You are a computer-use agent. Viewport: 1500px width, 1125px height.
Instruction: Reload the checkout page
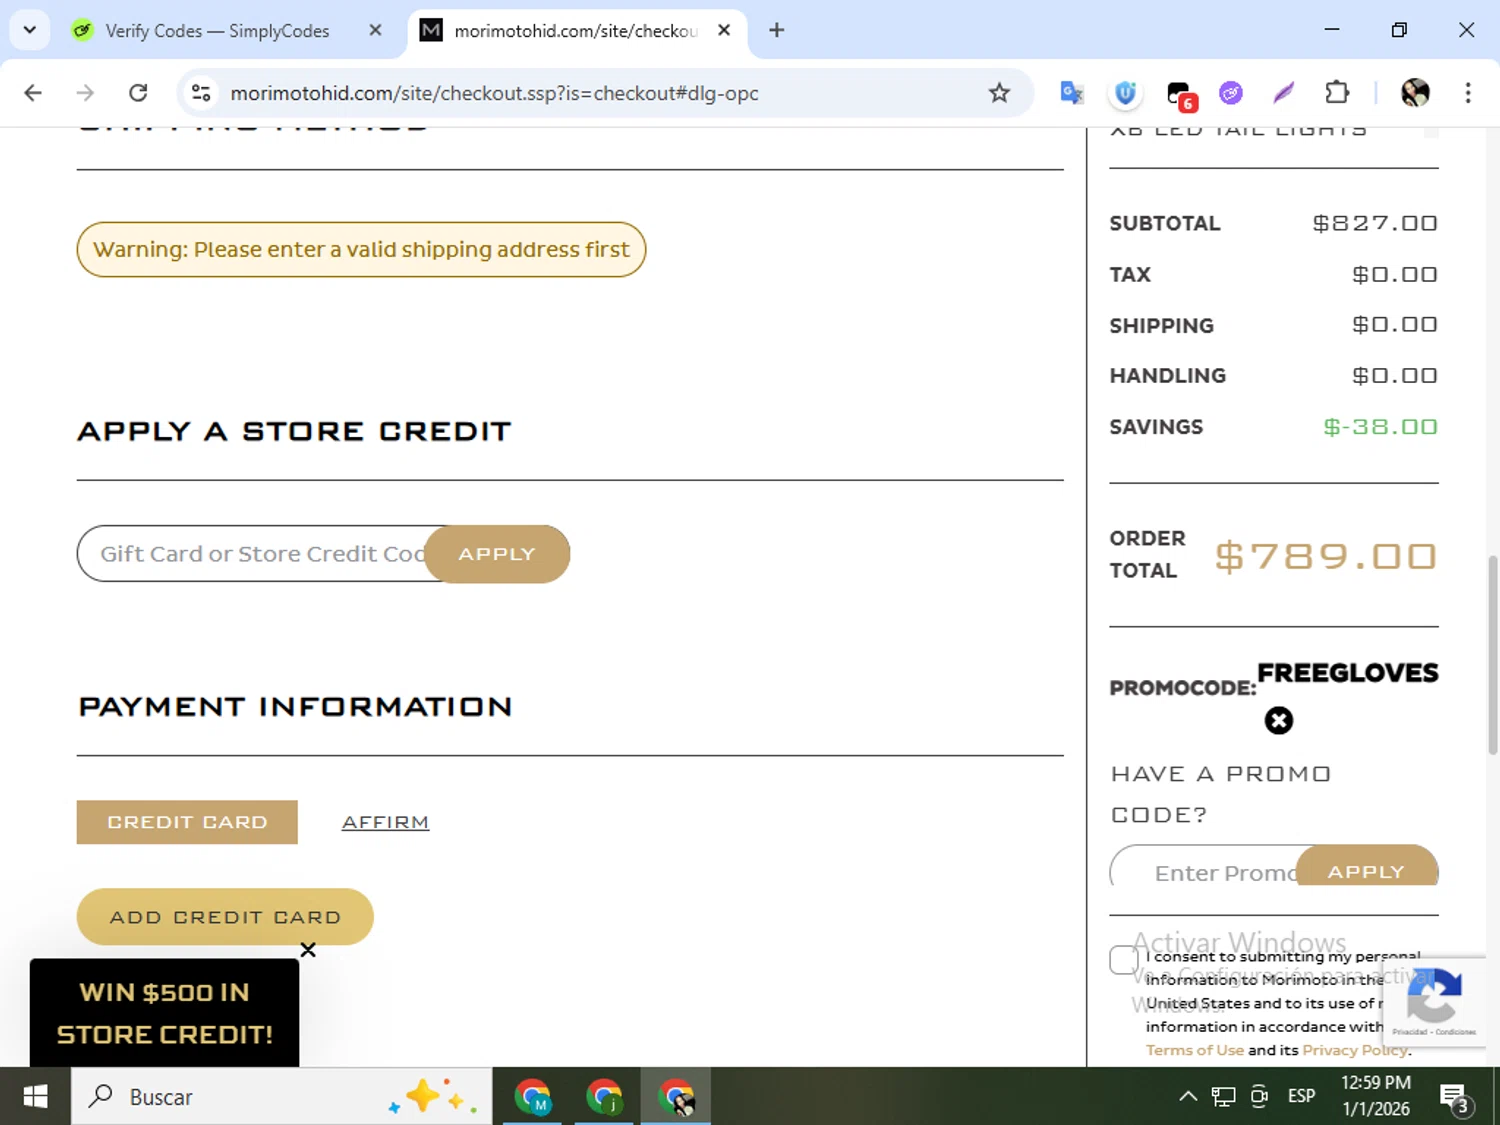point(138,93)
